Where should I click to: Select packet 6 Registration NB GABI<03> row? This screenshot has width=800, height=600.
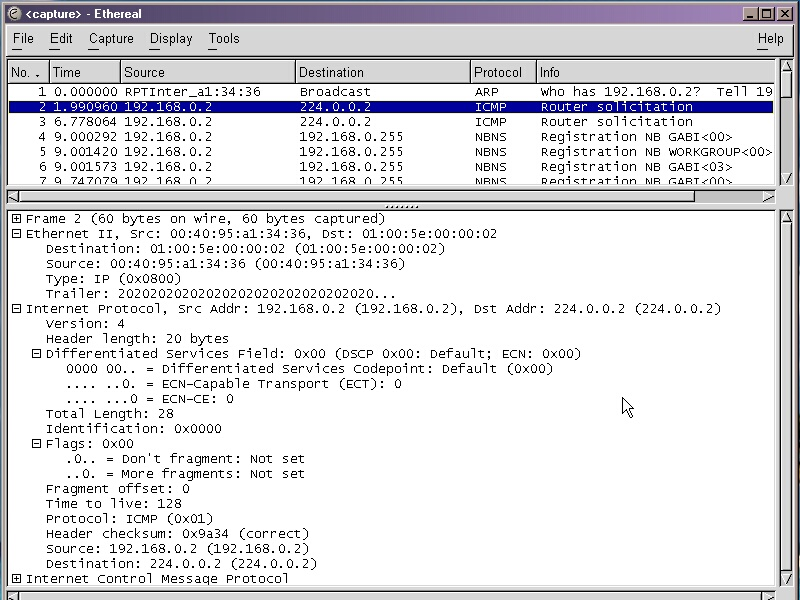tap(391, 167)
